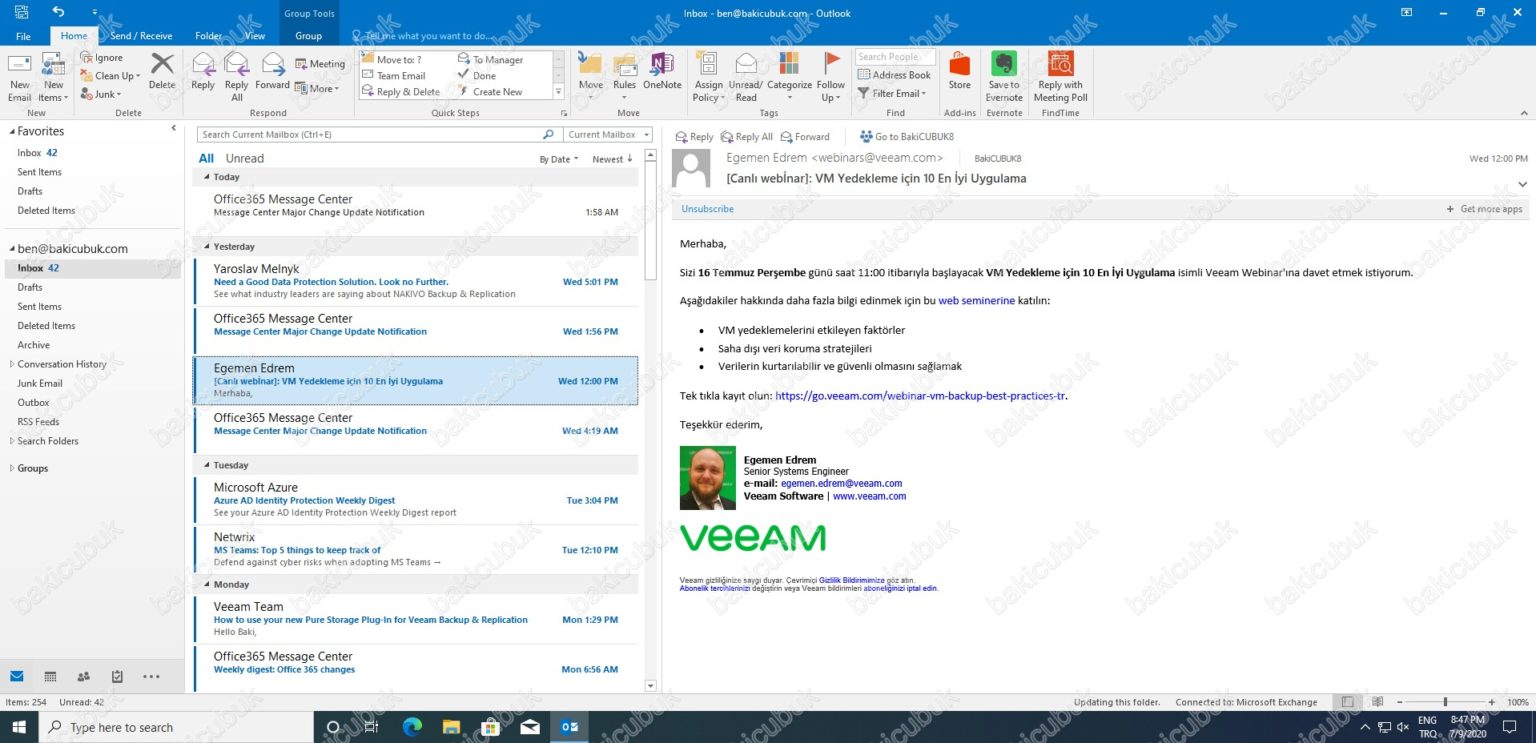
Task: Collapse the Yesterday message group
Action: pos(206,246)
